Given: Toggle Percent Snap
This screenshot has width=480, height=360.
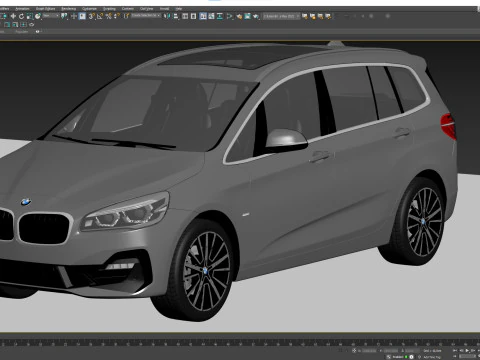Looking at the screenshot, I should pos(109,16).
